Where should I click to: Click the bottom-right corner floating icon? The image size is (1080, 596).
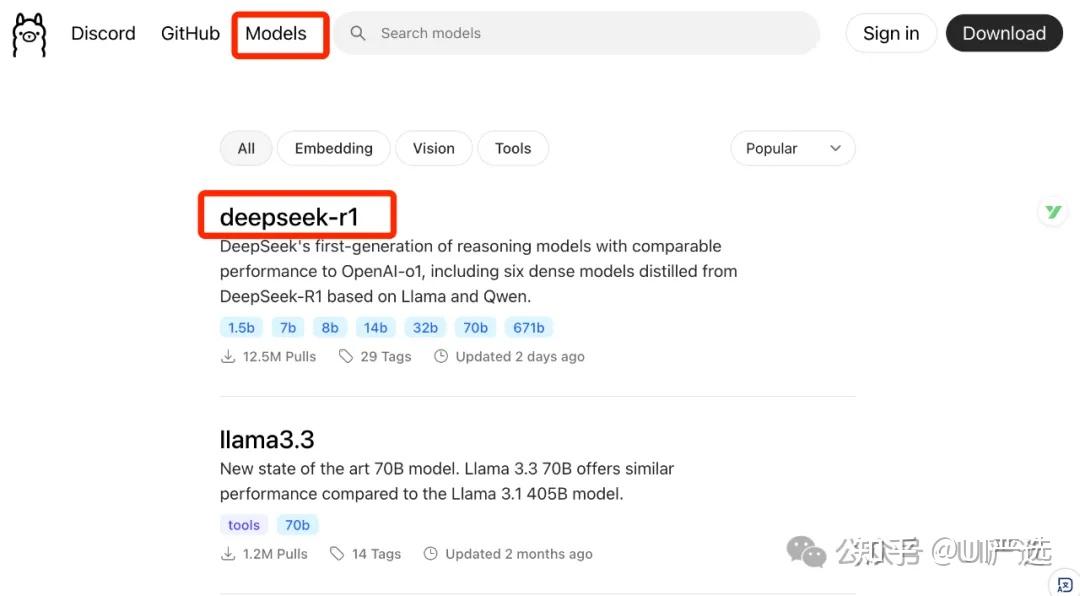click(1064, 583)
